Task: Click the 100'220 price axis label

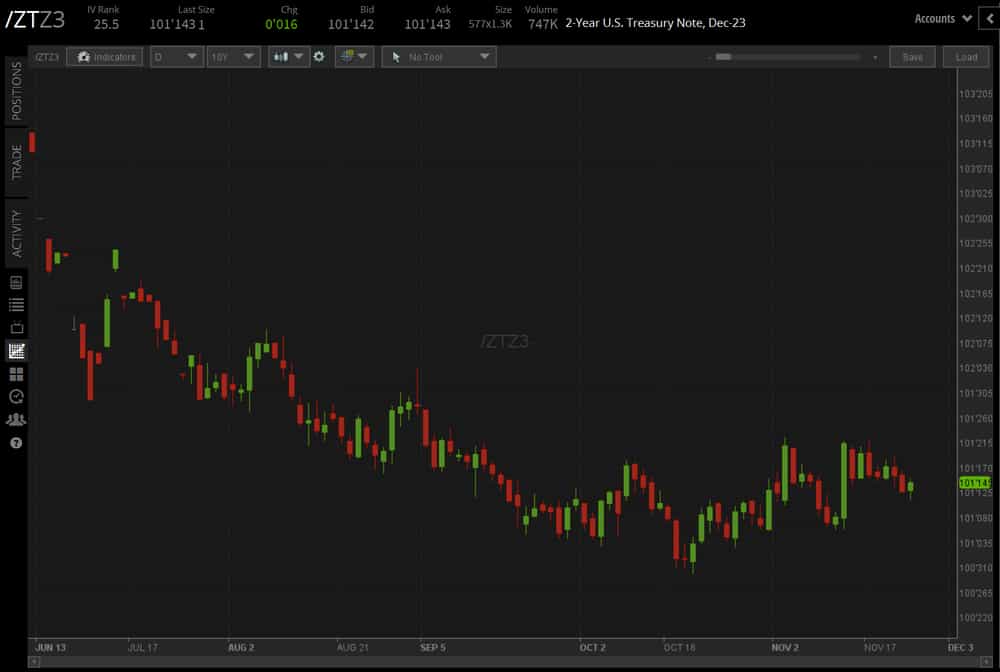Action: [976, 618]
